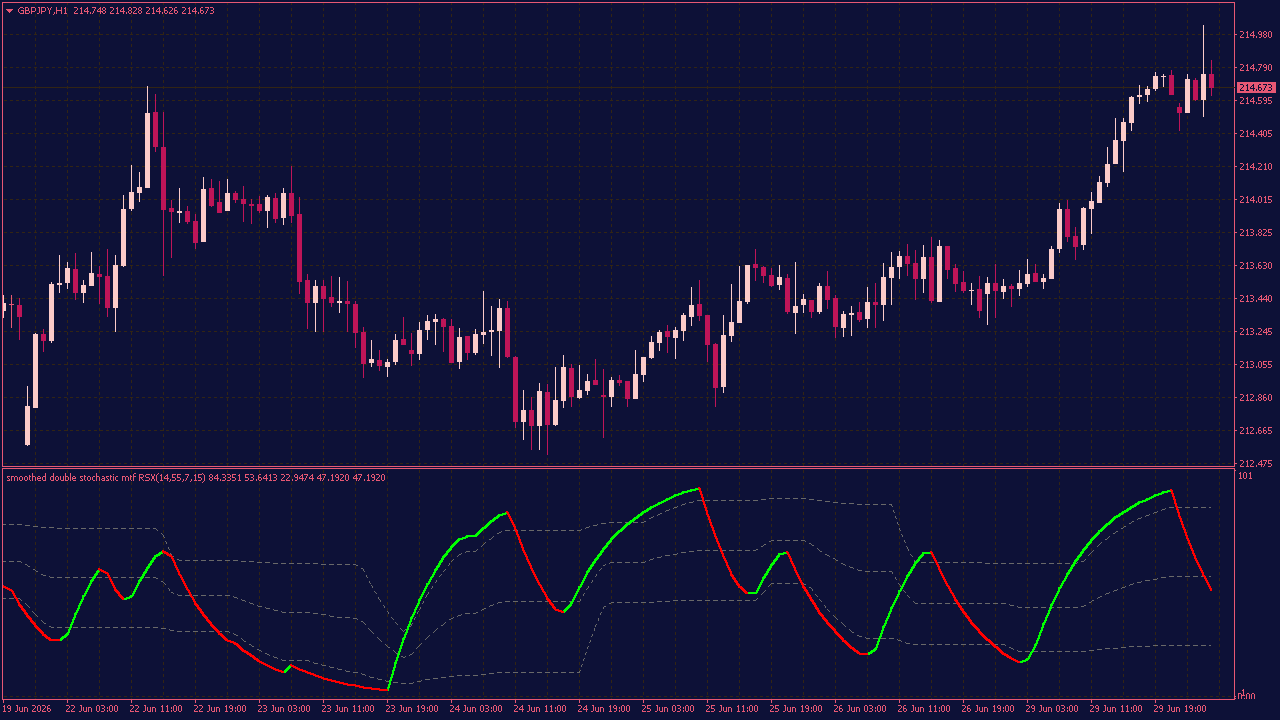Click the indicator scale value 101
The width and height of the screenshot is (1280, 720).
coord(1245,476)
